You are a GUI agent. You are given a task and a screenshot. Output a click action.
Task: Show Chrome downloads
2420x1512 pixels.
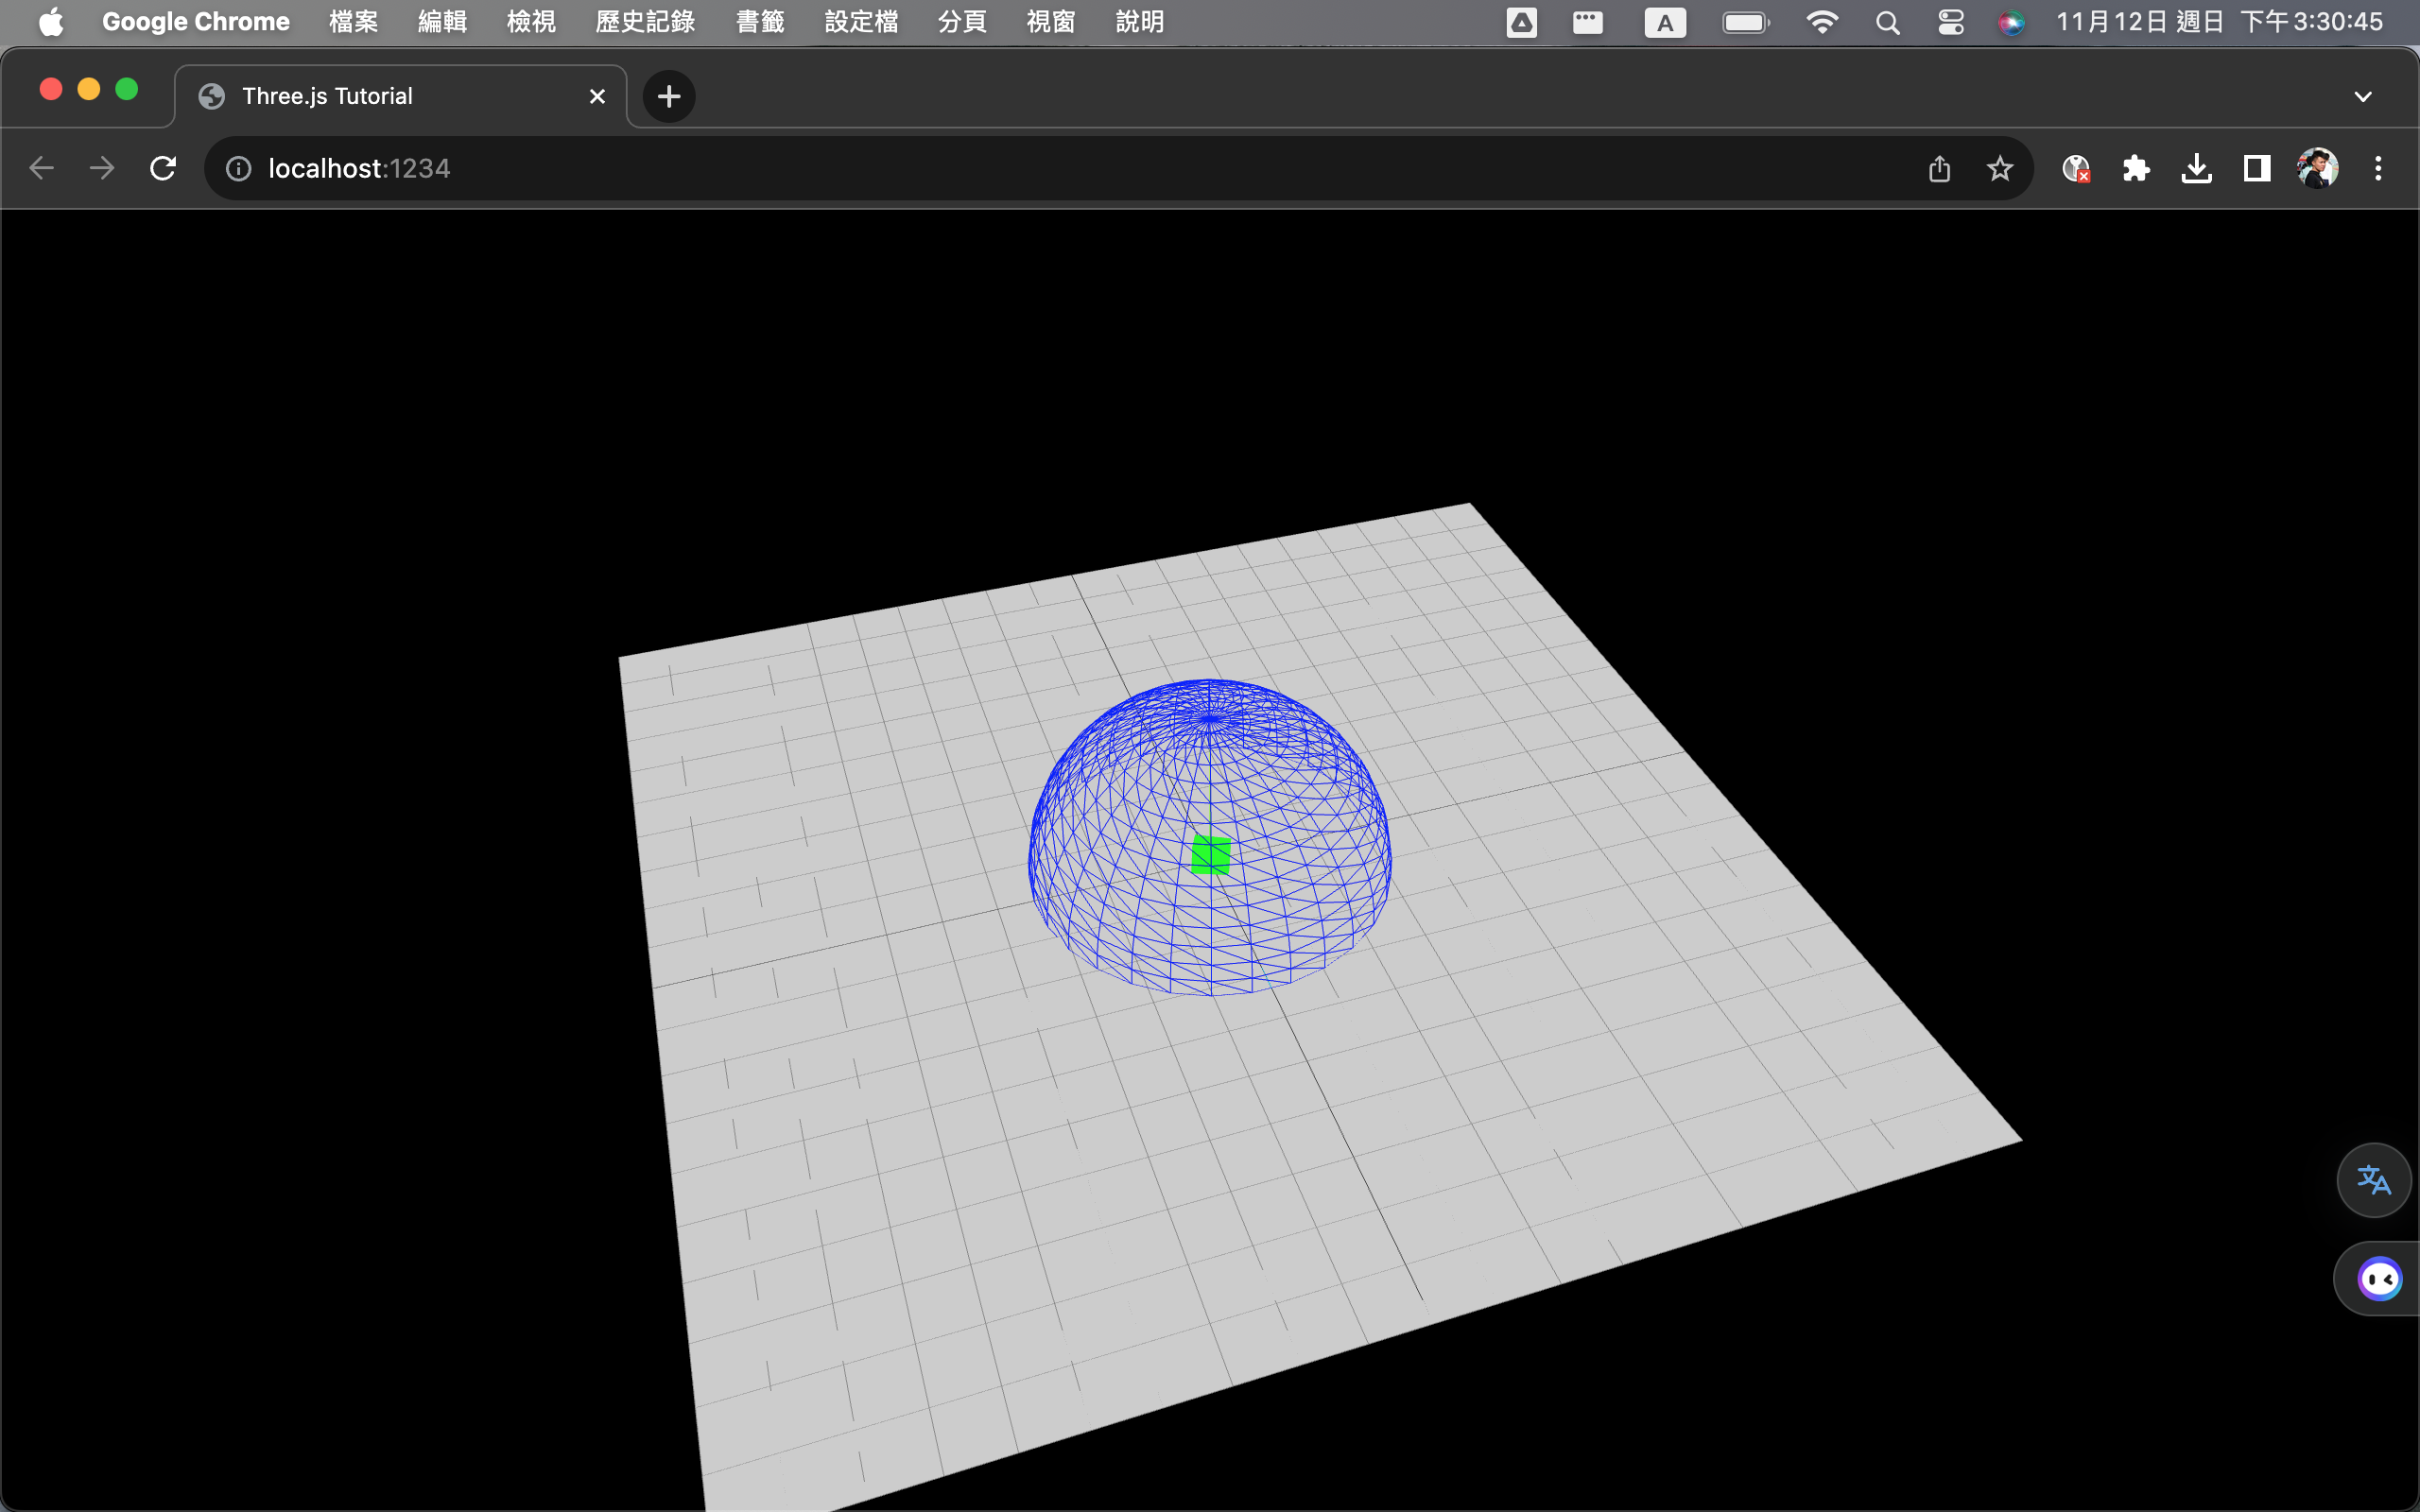pyautogui.click(x=2196, y=168)
